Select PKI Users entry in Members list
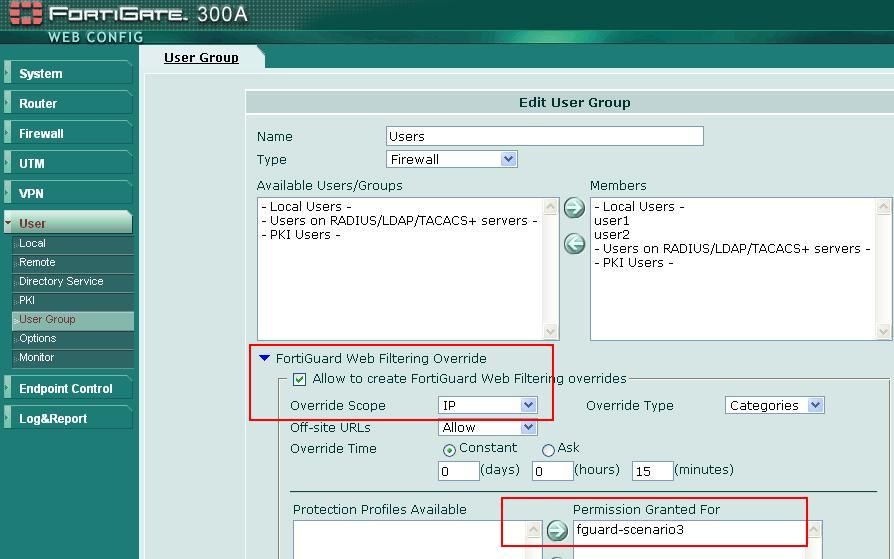Viewport: 894px width, 559px height. tap(634, 263)
